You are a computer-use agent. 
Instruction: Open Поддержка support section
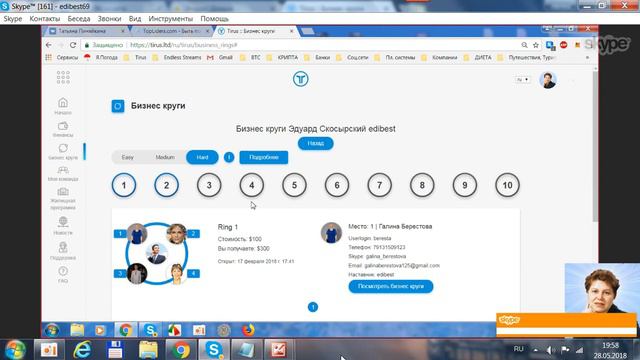click(x=63, y=251)
